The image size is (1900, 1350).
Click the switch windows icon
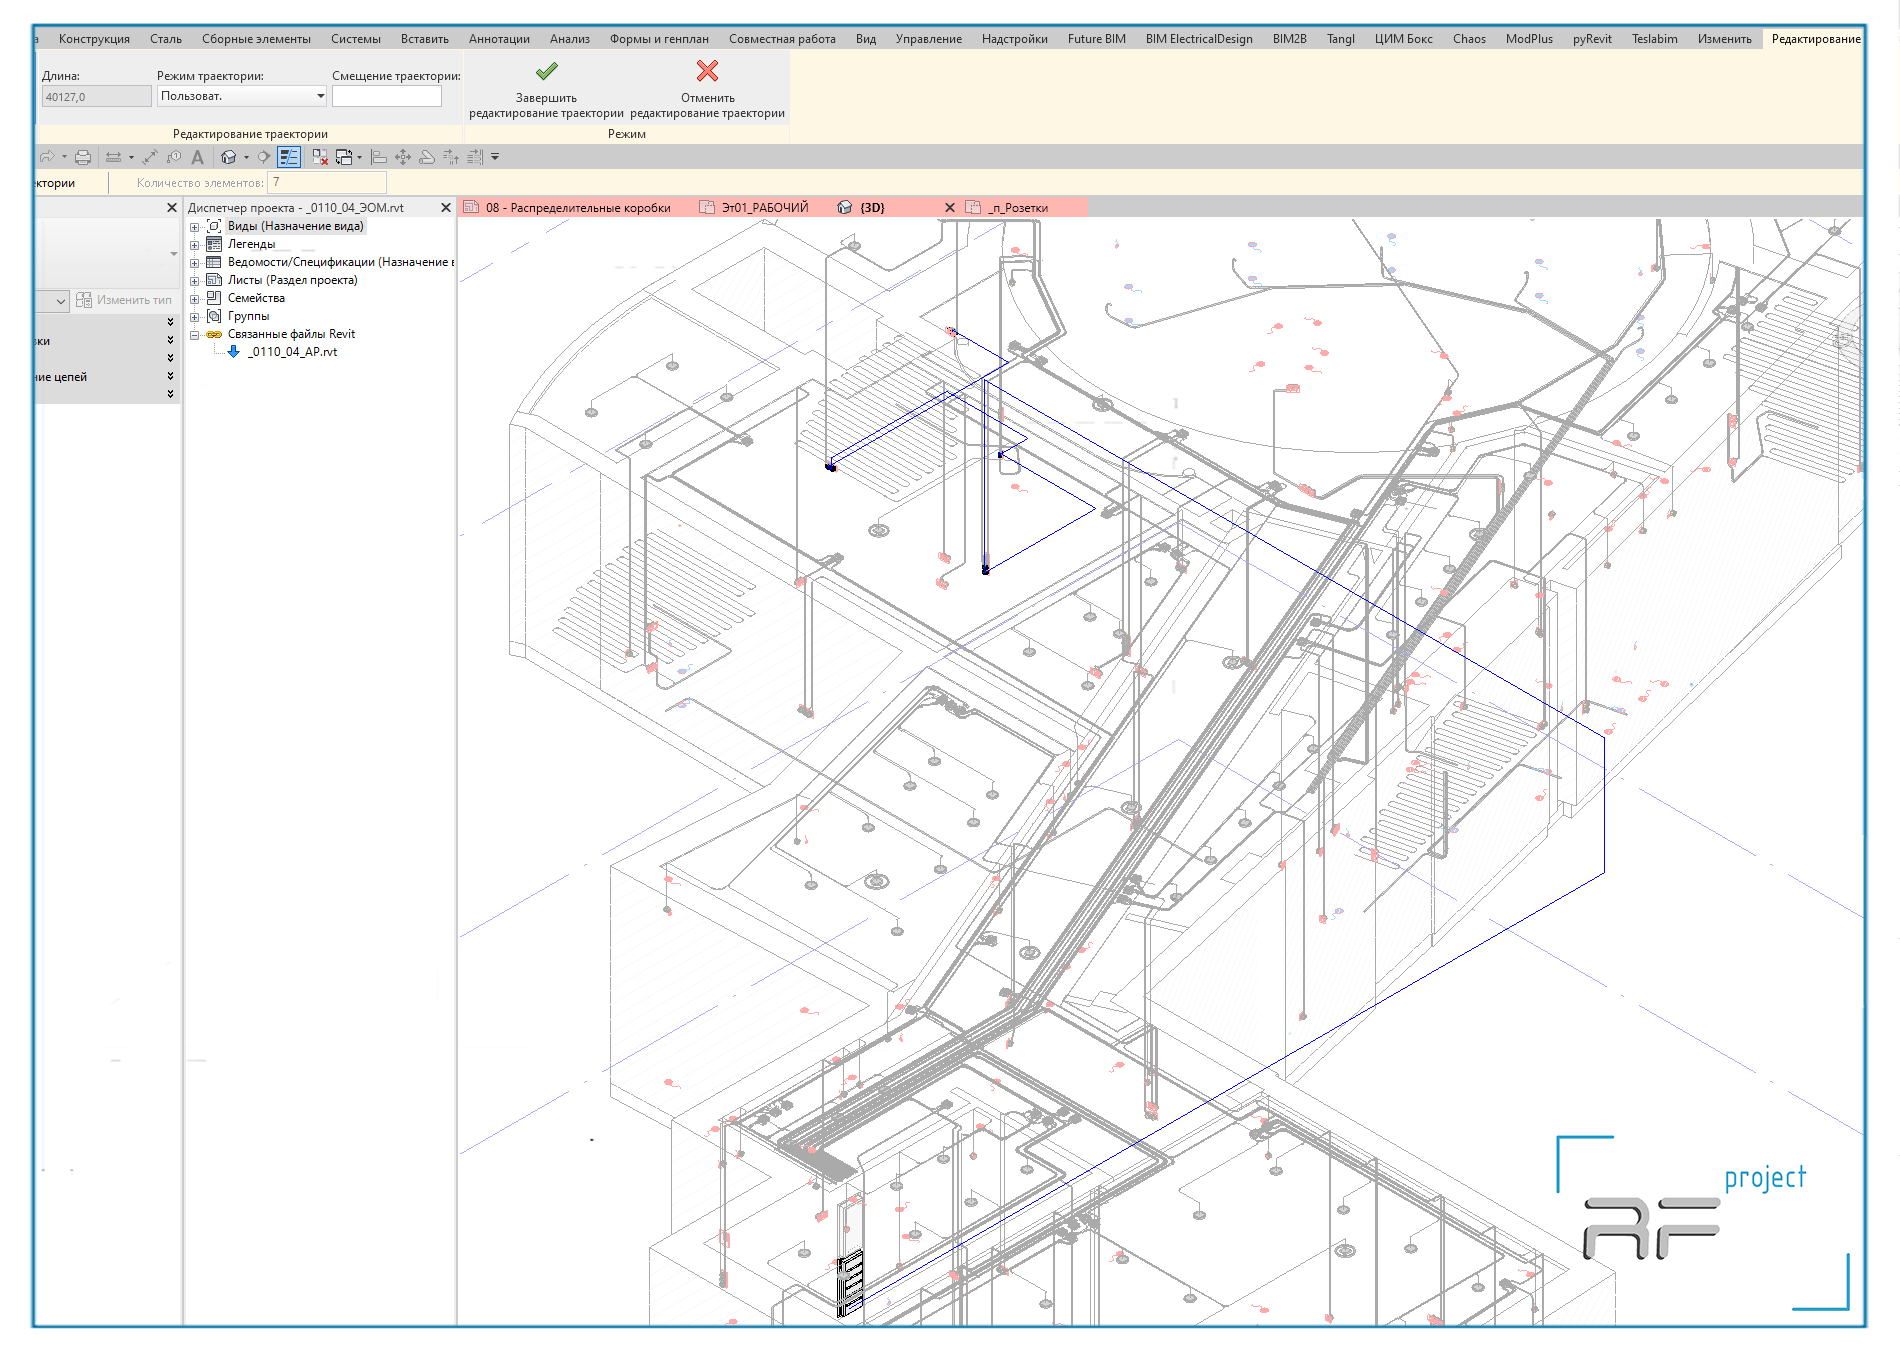tap(344, 157)
